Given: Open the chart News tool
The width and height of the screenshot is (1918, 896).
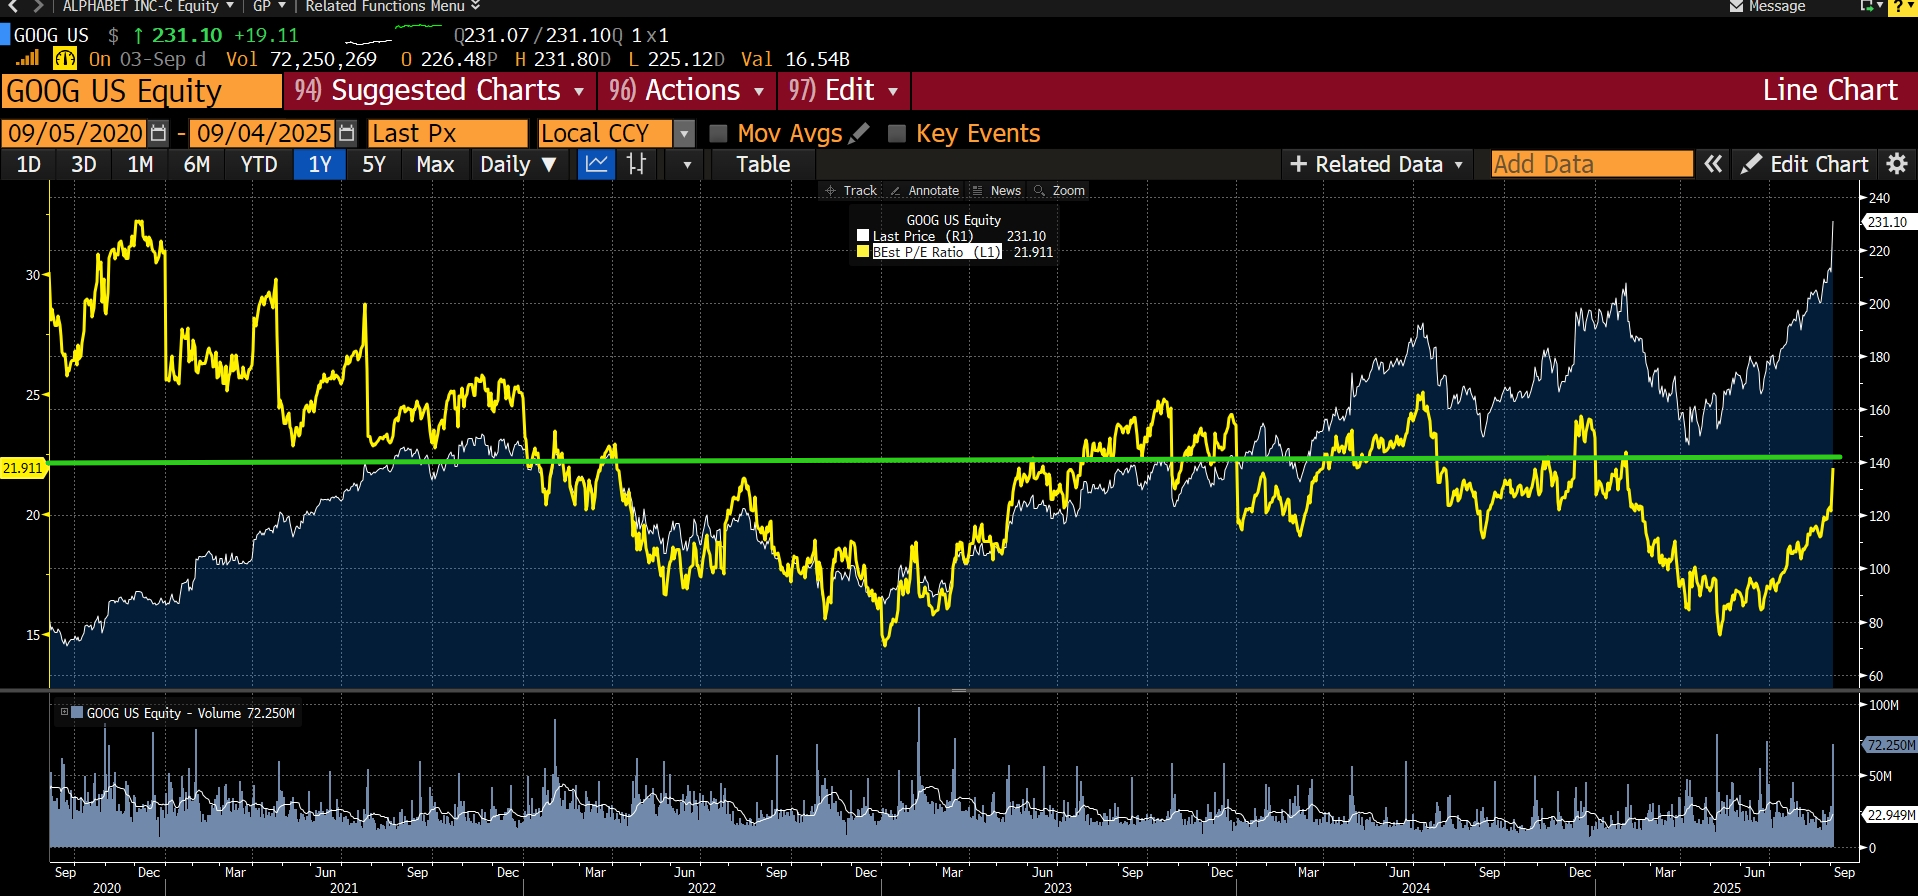Looking at the screenshot, I should (997, 190).
